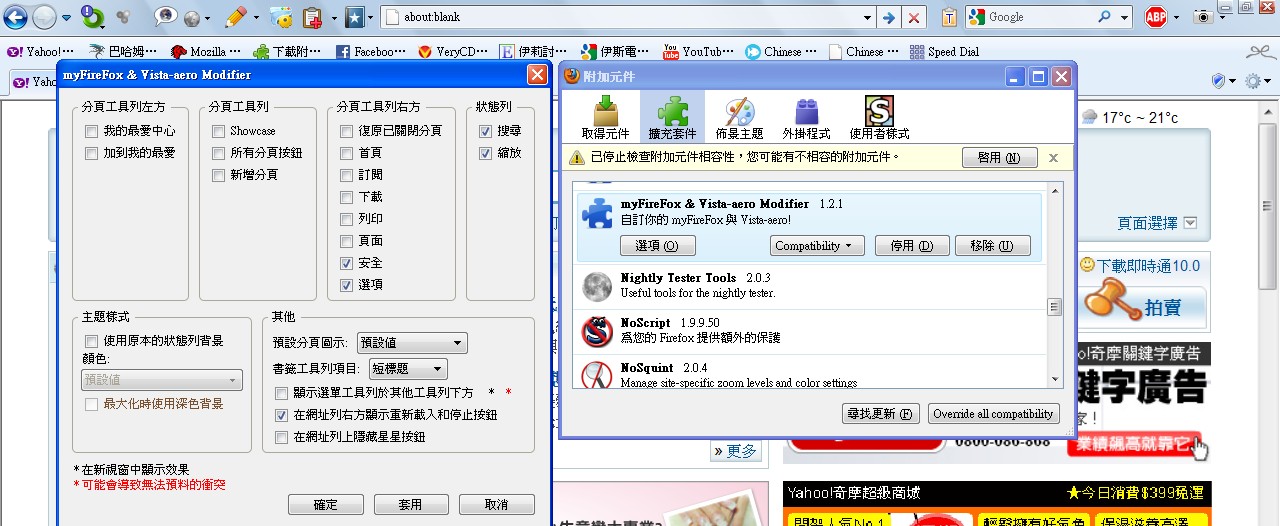Click the green reload swirl icon
This screenshot has height=526, width=1280.
(x=91, y=17)
